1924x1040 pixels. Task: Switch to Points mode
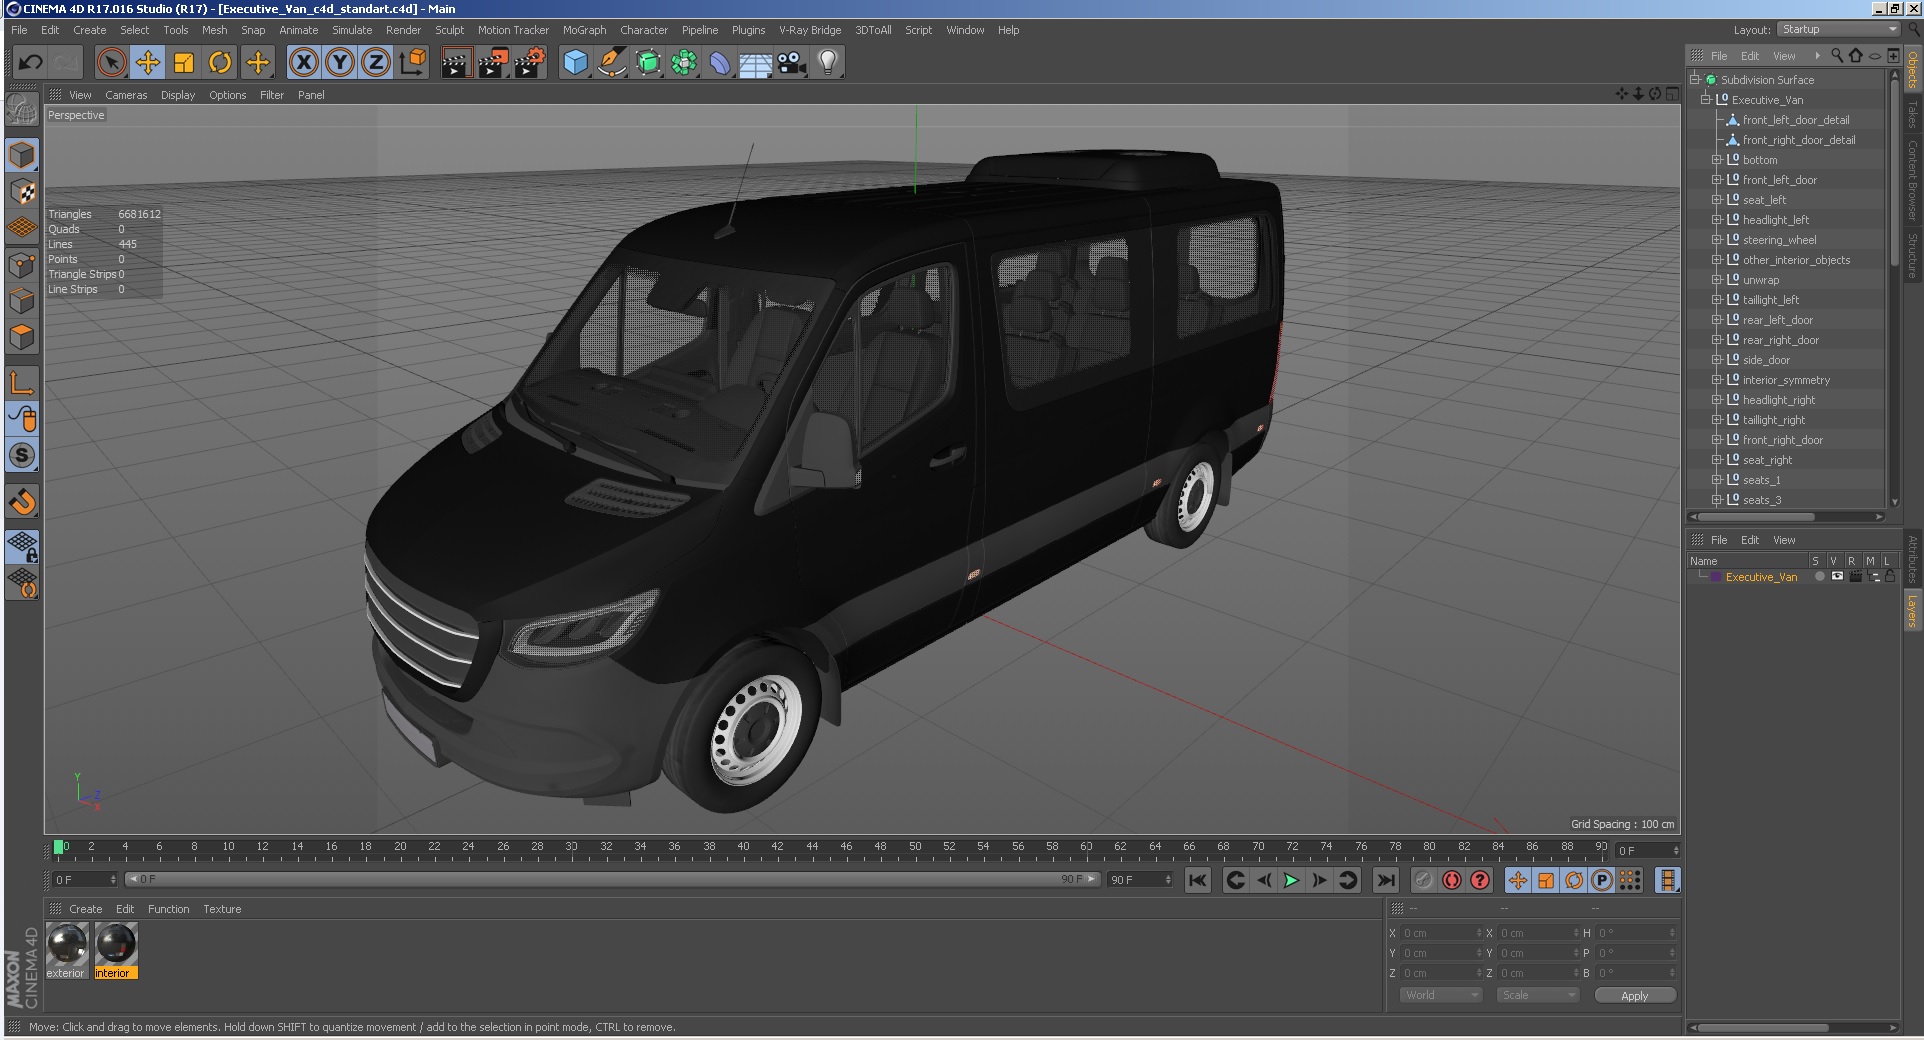point(22,264)
